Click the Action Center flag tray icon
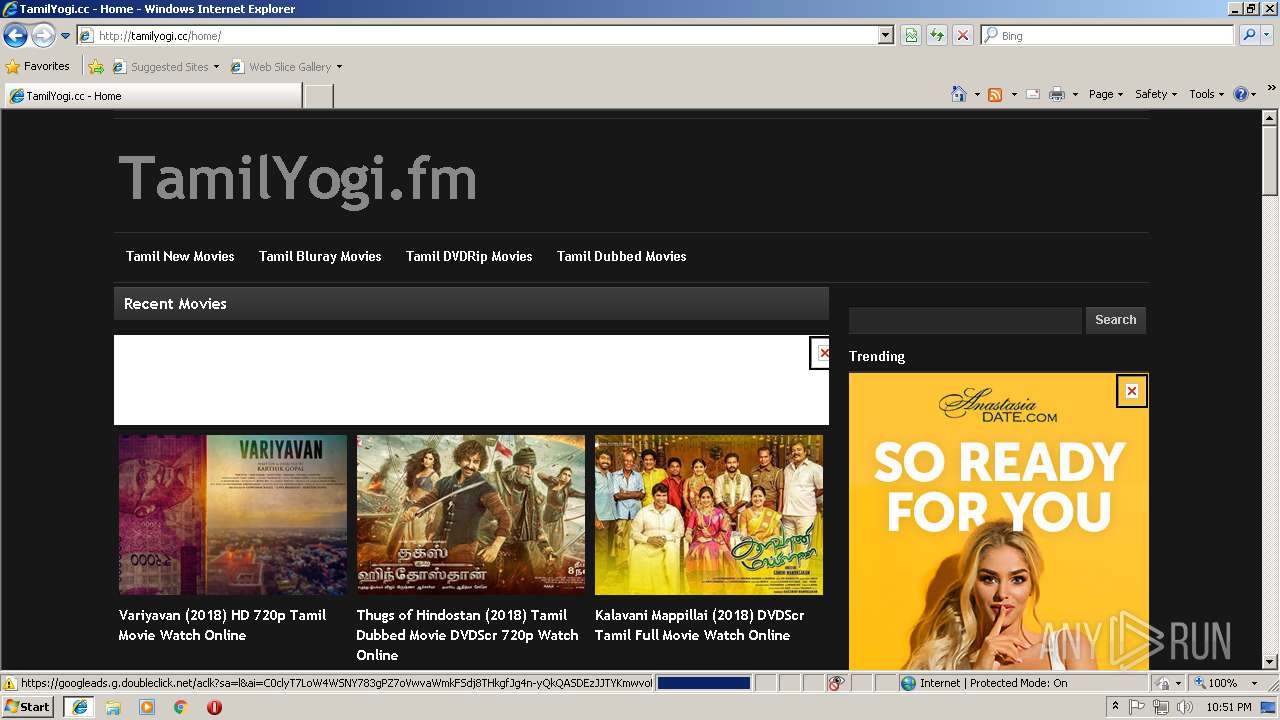 (x=1137, y=707)
